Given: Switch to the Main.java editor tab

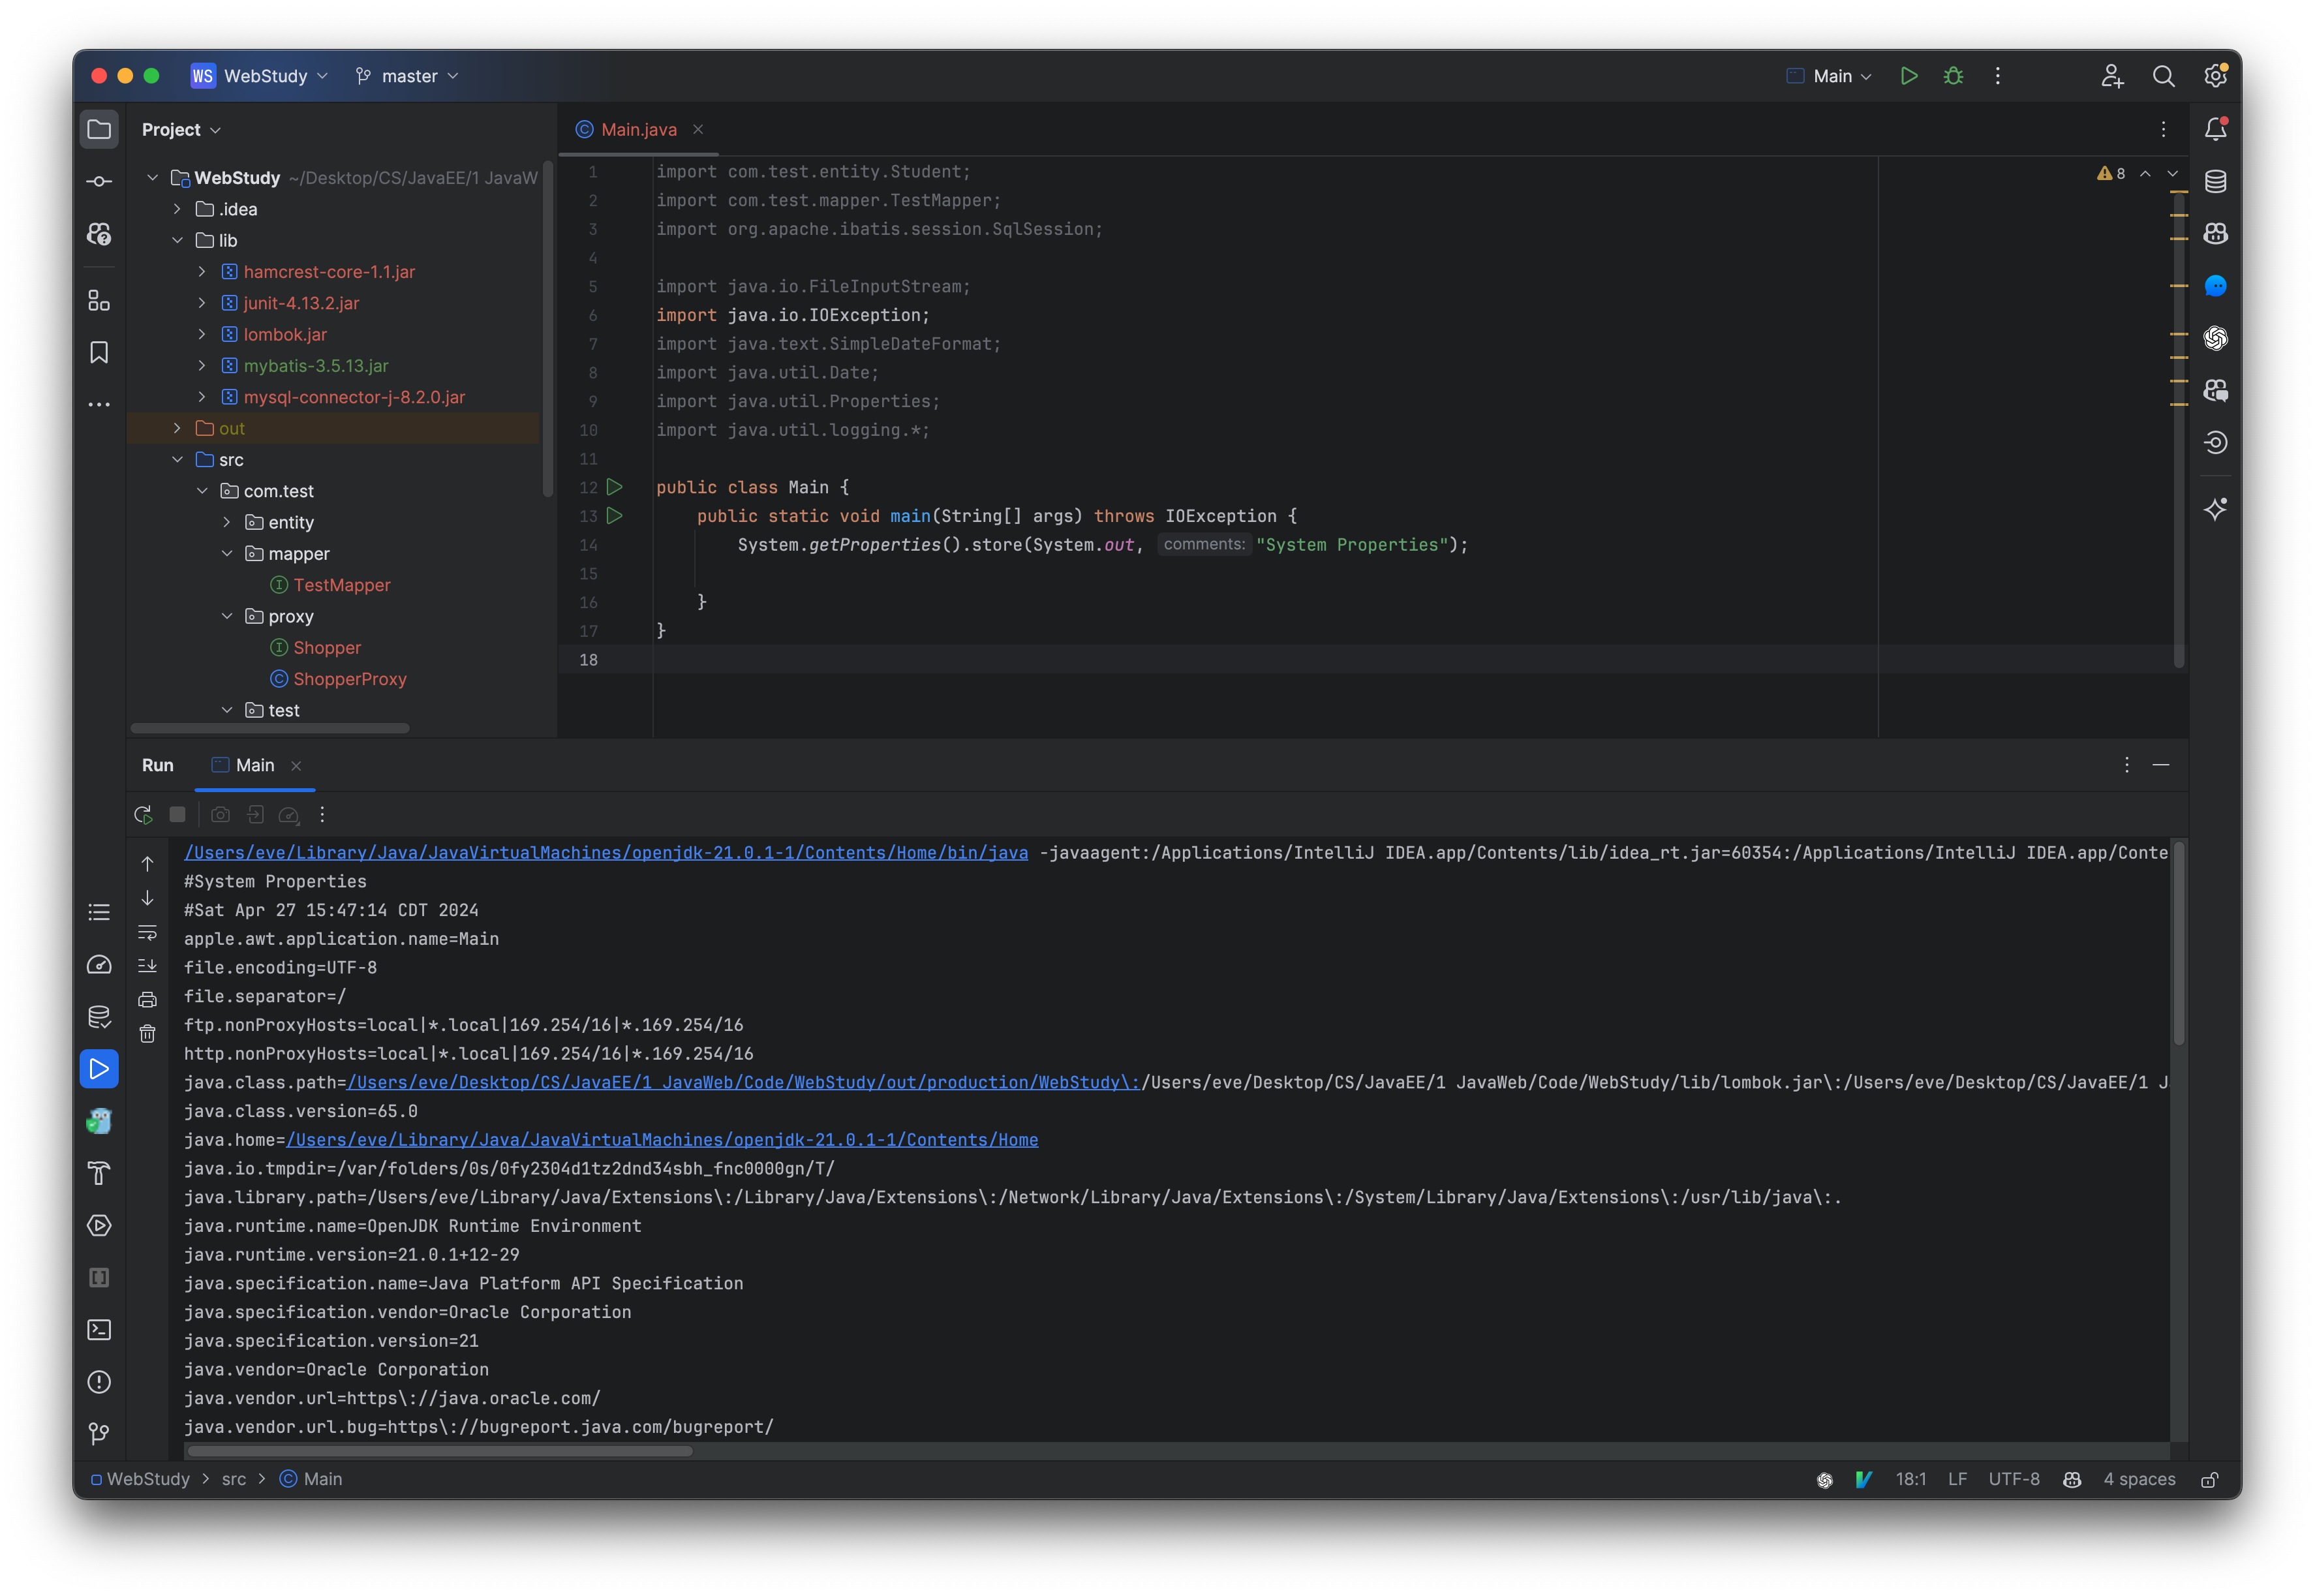Looking at the screenshot, I should coord(637,129).
